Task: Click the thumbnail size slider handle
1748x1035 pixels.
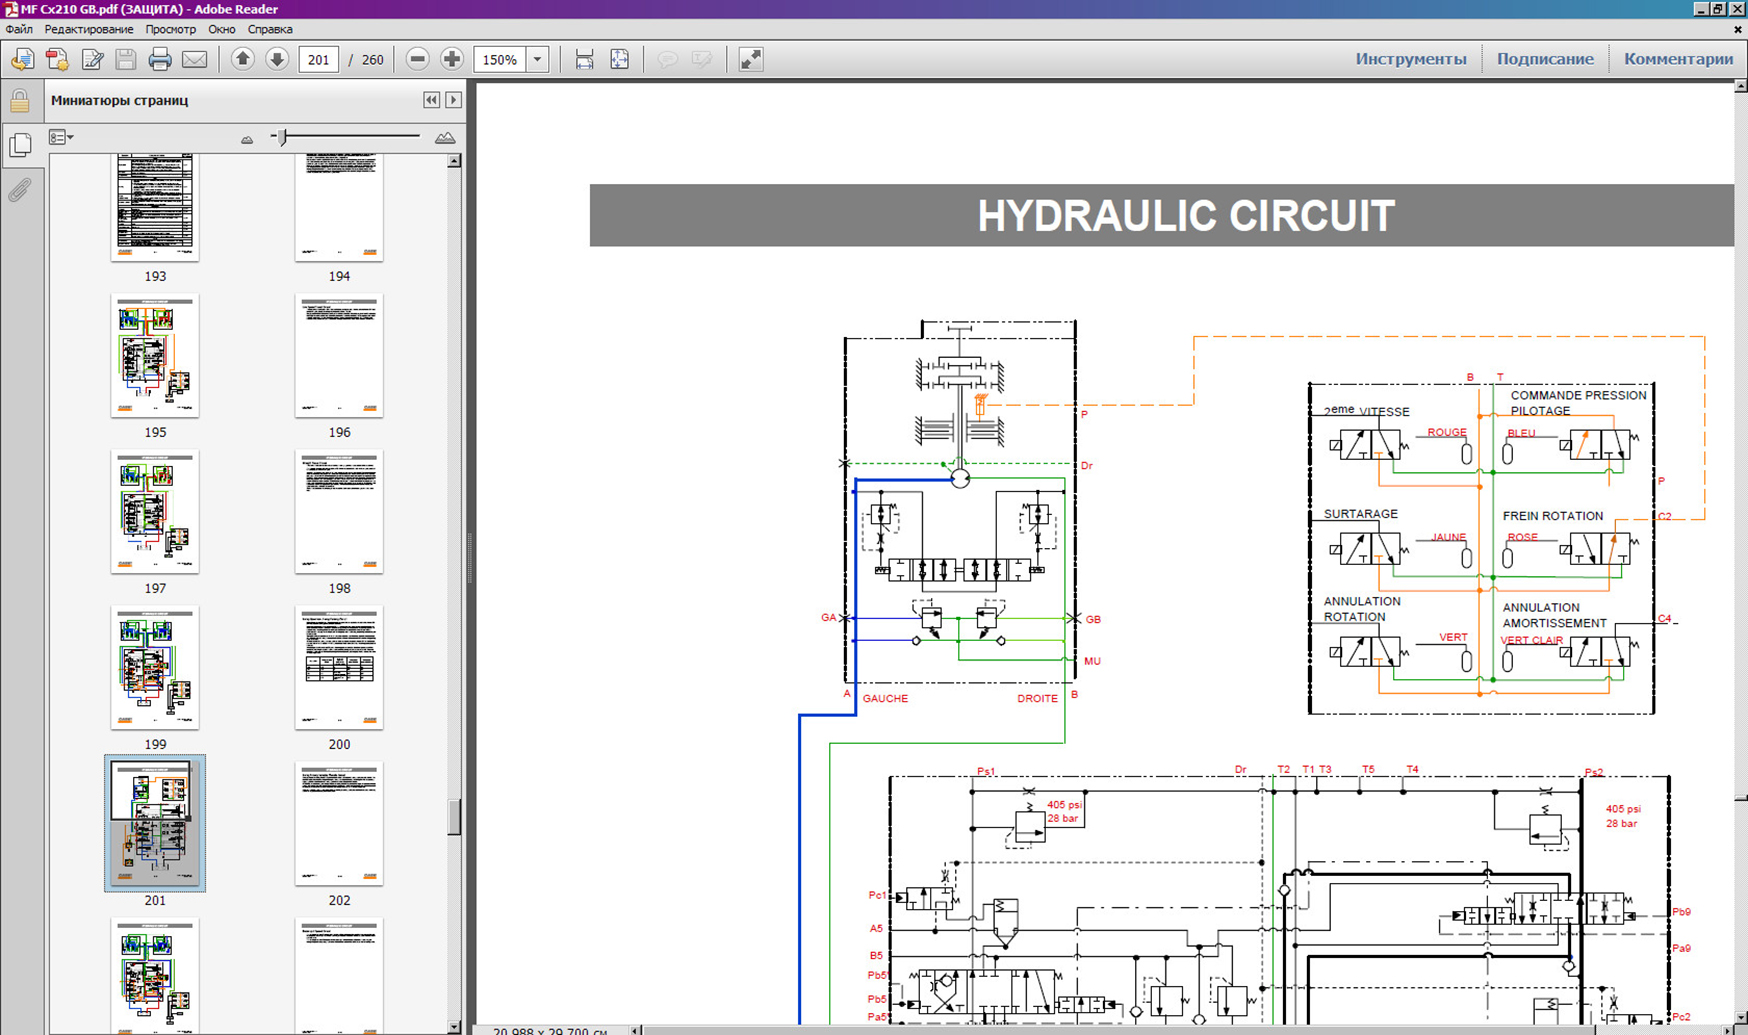Action: click(282, 137)
